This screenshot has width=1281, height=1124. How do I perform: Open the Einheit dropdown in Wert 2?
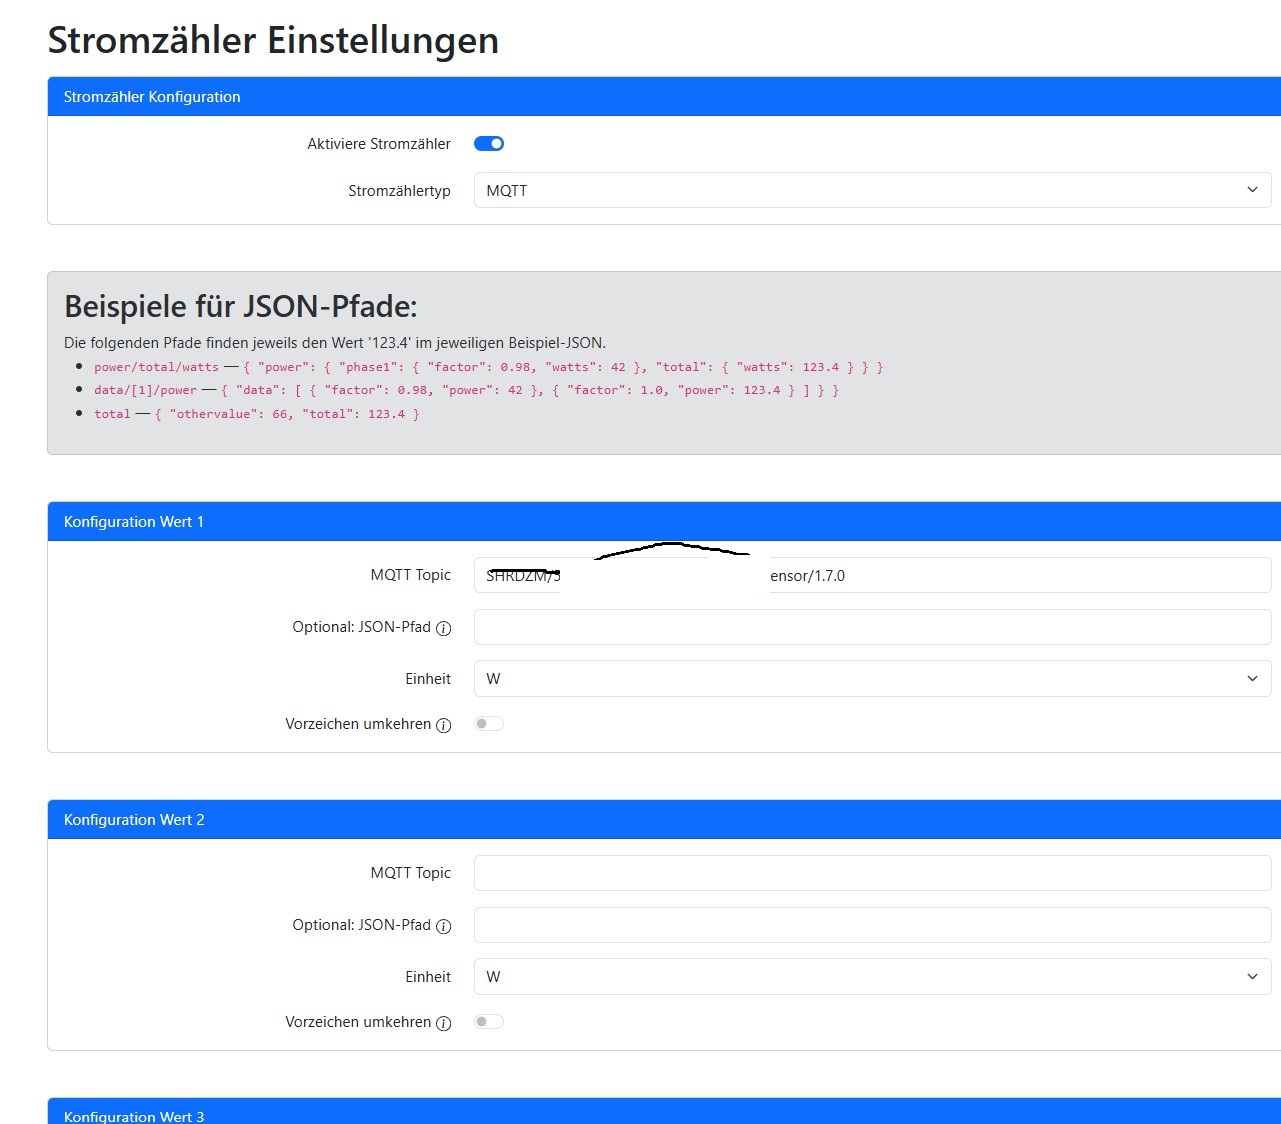(872, 976)
